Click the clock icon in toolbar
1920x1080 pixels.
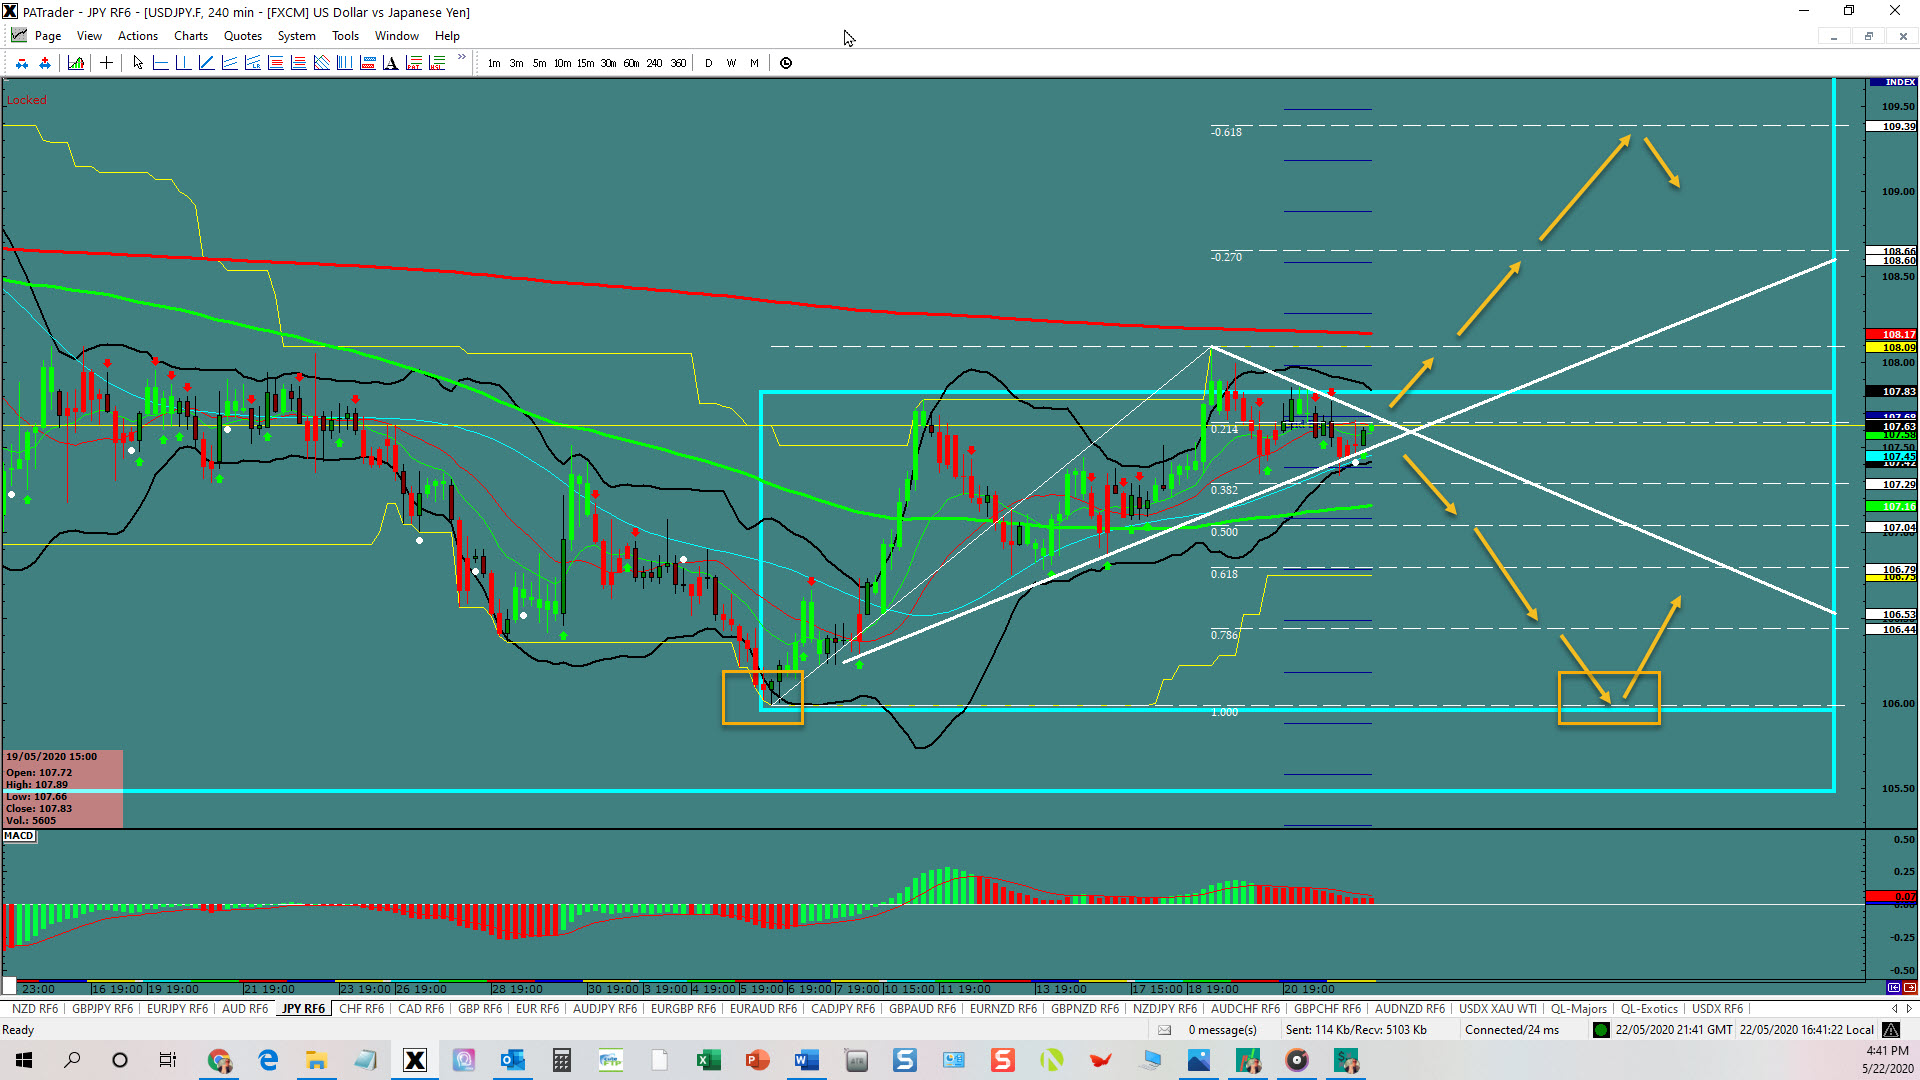tap(786, 63)
